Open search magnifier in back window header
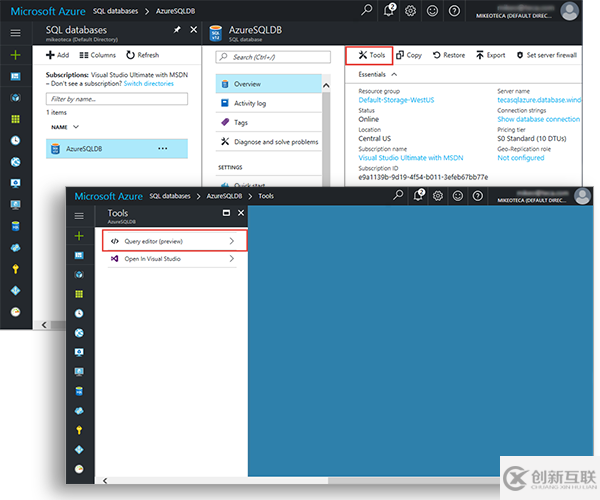Screen dimensions: 600x500 click(x=367, y=10)
